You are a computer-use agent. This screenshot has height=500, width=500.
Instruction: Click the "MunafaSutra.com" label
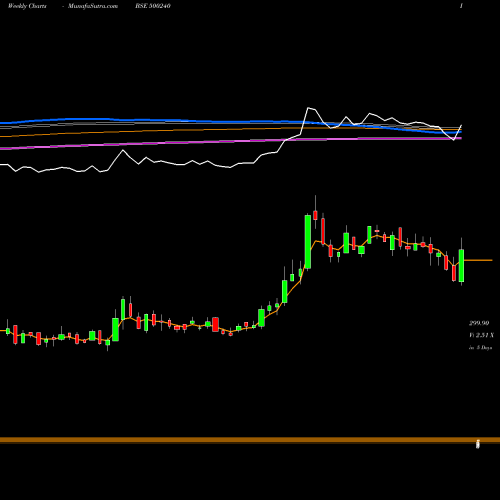93,6
